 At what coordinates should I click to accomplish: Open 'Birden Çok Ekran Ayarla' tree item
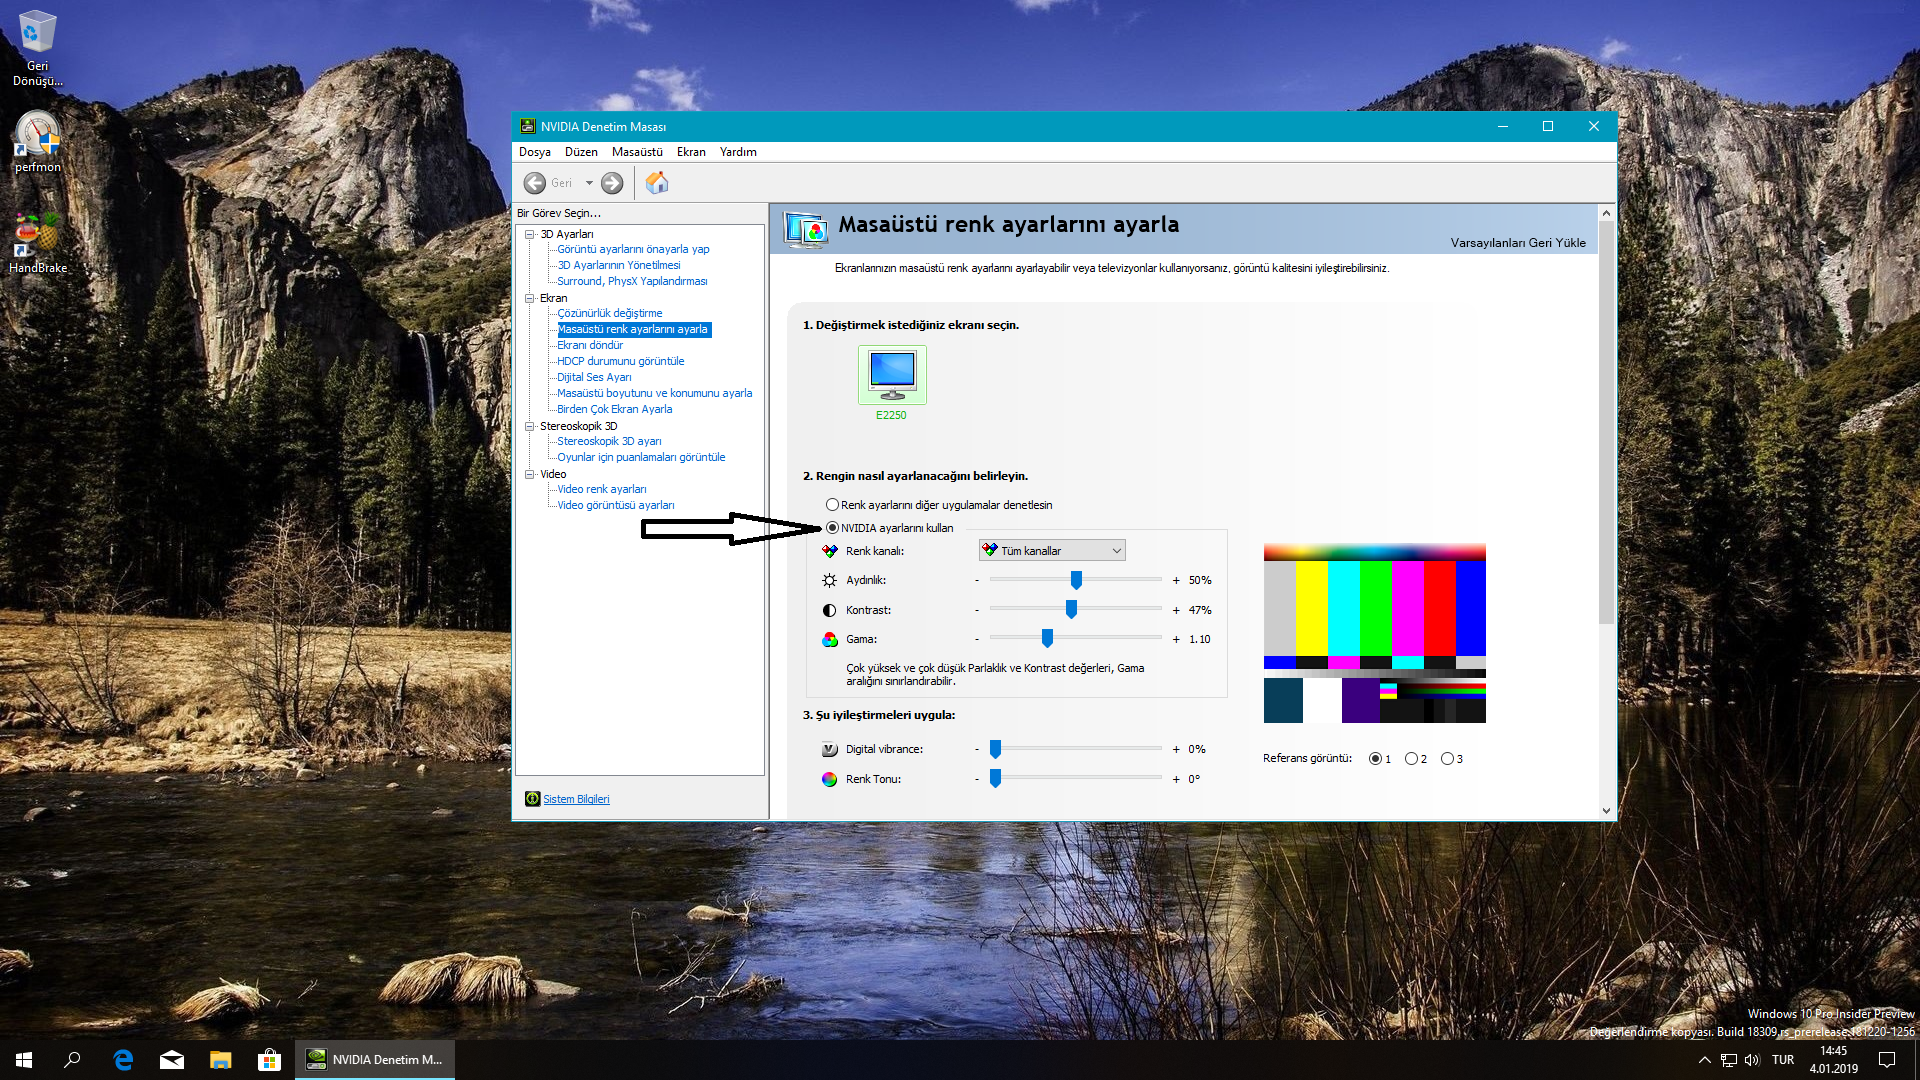tap(615, 409)
